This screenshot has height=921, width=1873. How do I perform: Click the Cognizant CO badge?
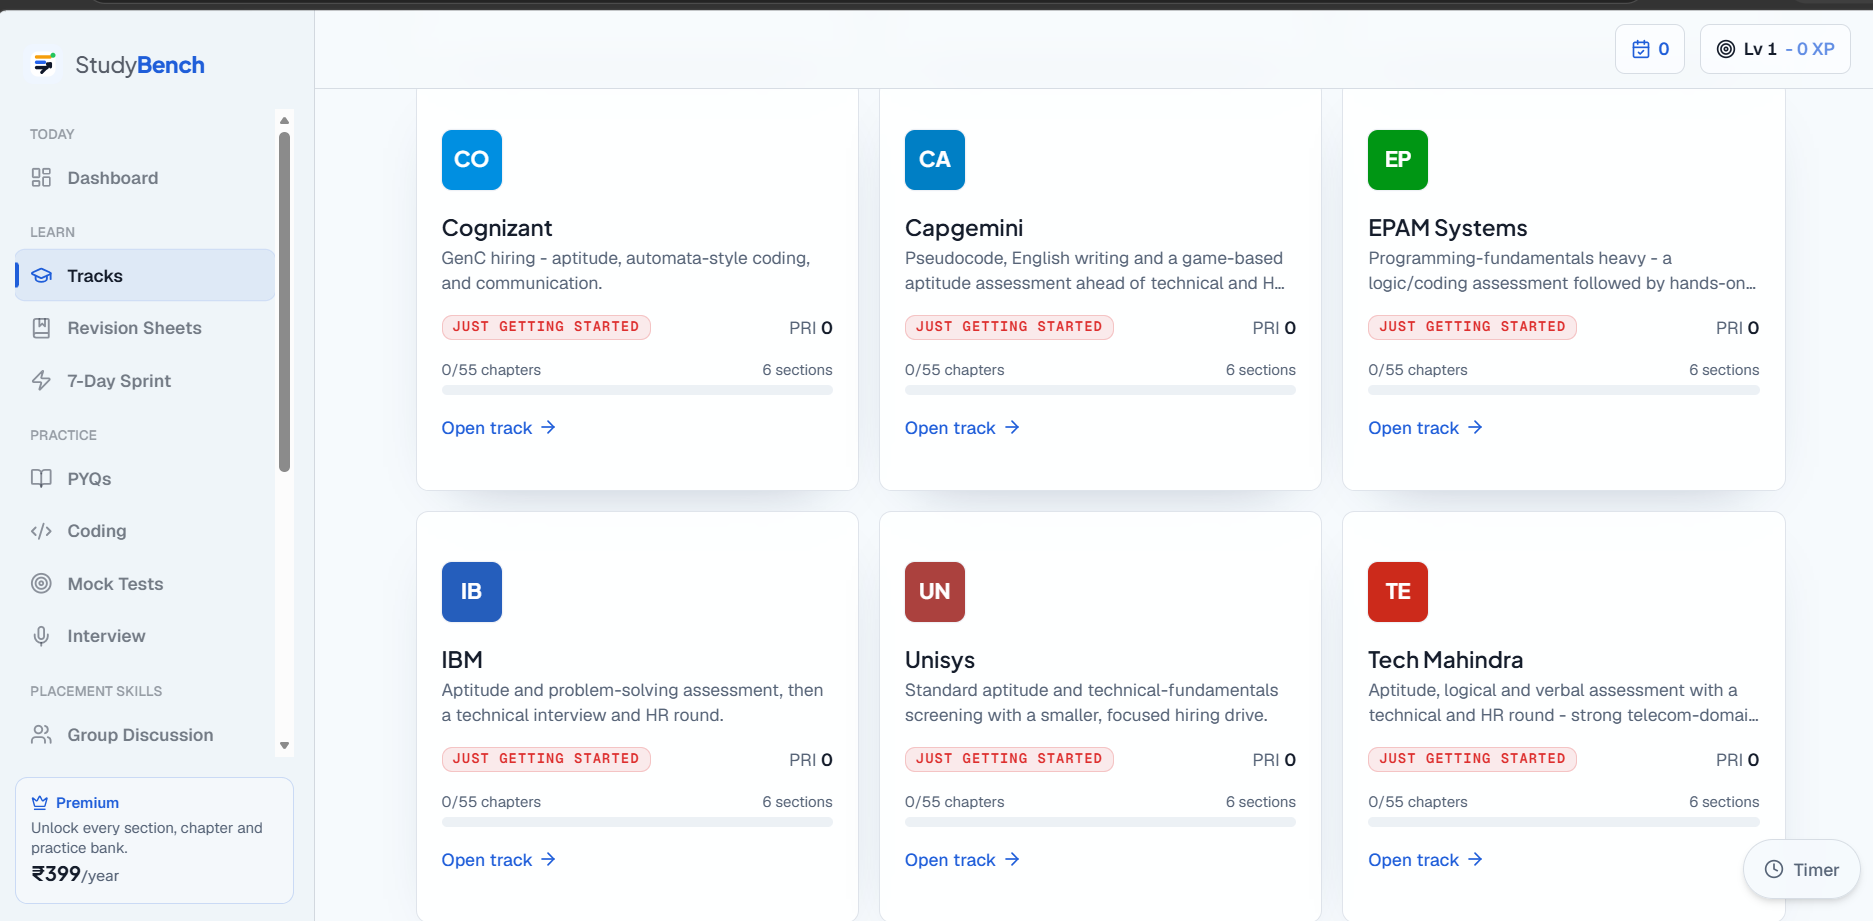pyautogui.click(x=472, y=160)
